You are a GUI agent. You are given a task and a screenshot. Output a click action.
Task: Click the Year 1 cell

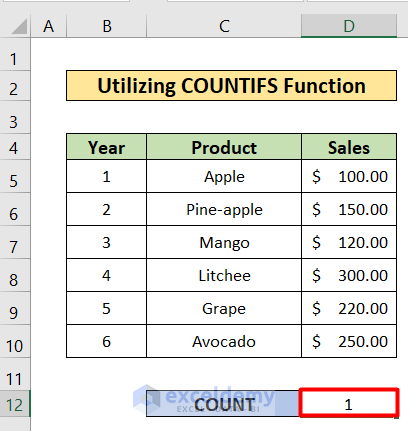[107, 176]
